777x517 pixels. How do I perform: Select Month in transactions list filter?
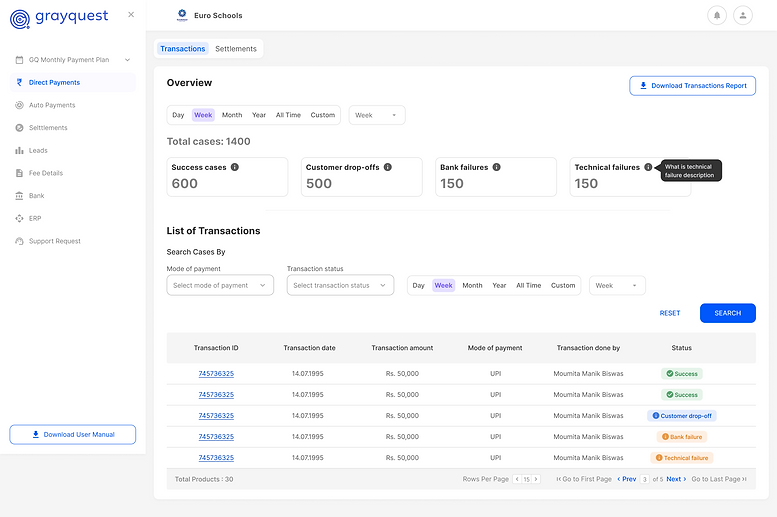coord(472,286)
